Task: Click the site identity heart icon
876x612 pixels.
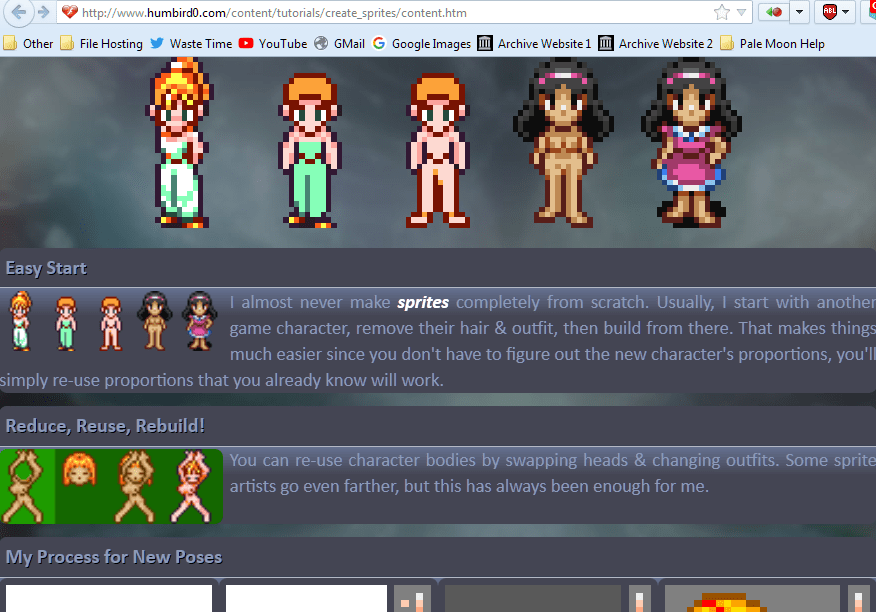Action: 69,12
